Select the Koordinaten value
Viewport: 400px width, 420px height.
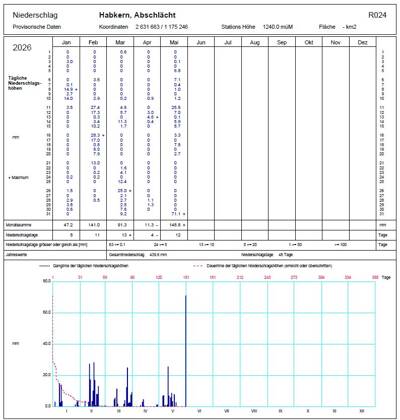pos(162,27)
